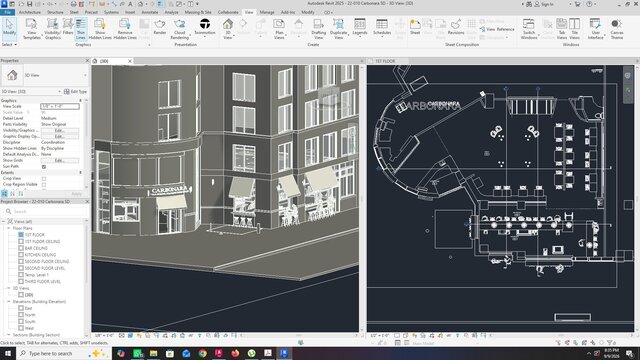The height and width of the screenshot is (360, 640).
Task: Toggle the Crop Region Visible checkbox
Action: [44, 184]
